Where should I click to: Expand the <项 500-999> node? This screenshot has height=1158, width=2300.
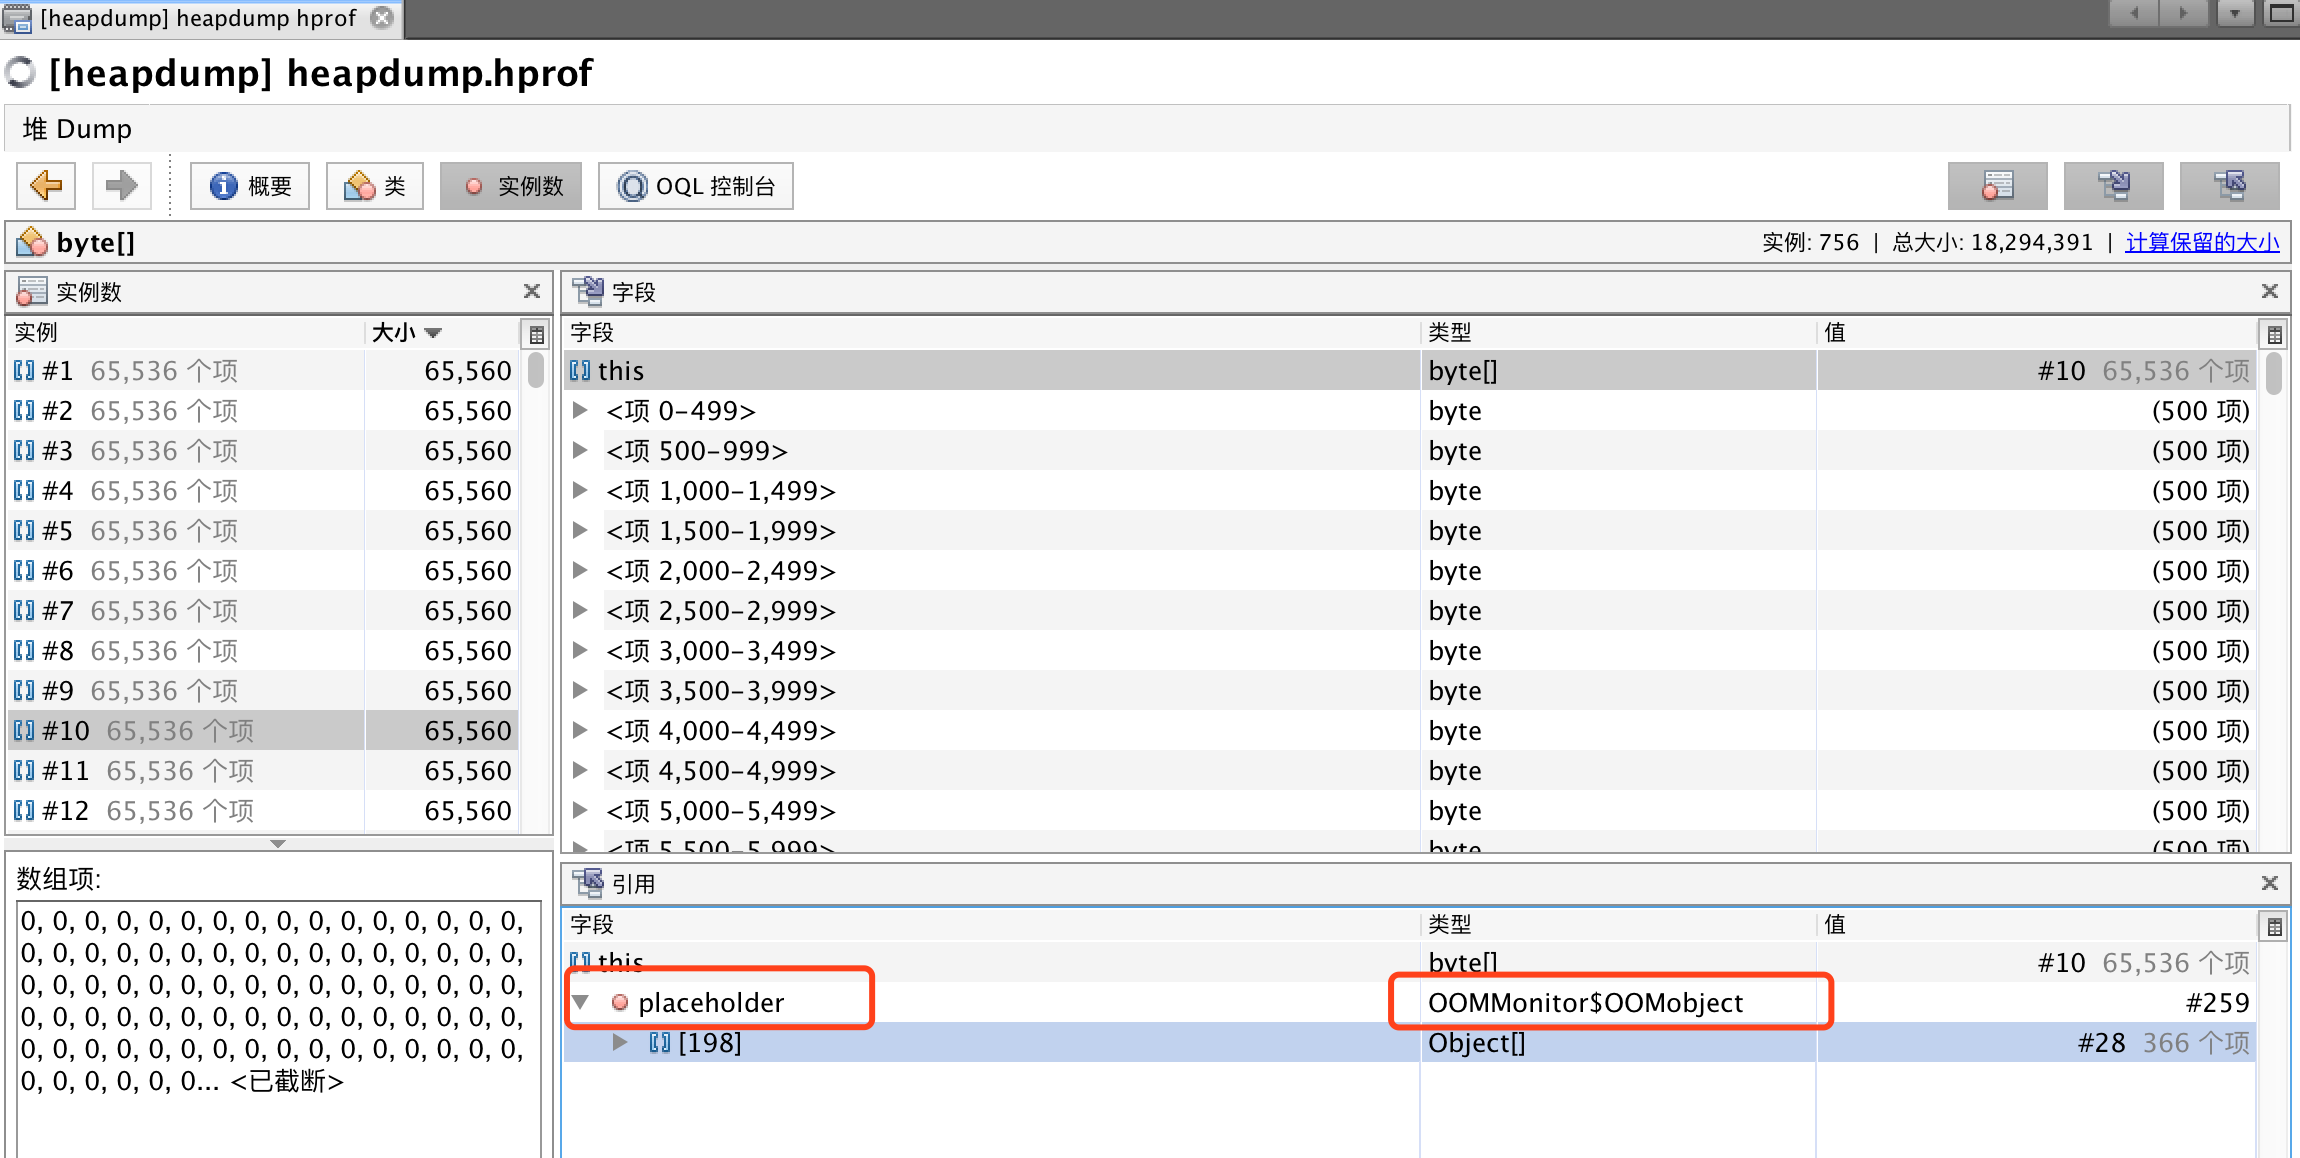[x=580, y=450]
